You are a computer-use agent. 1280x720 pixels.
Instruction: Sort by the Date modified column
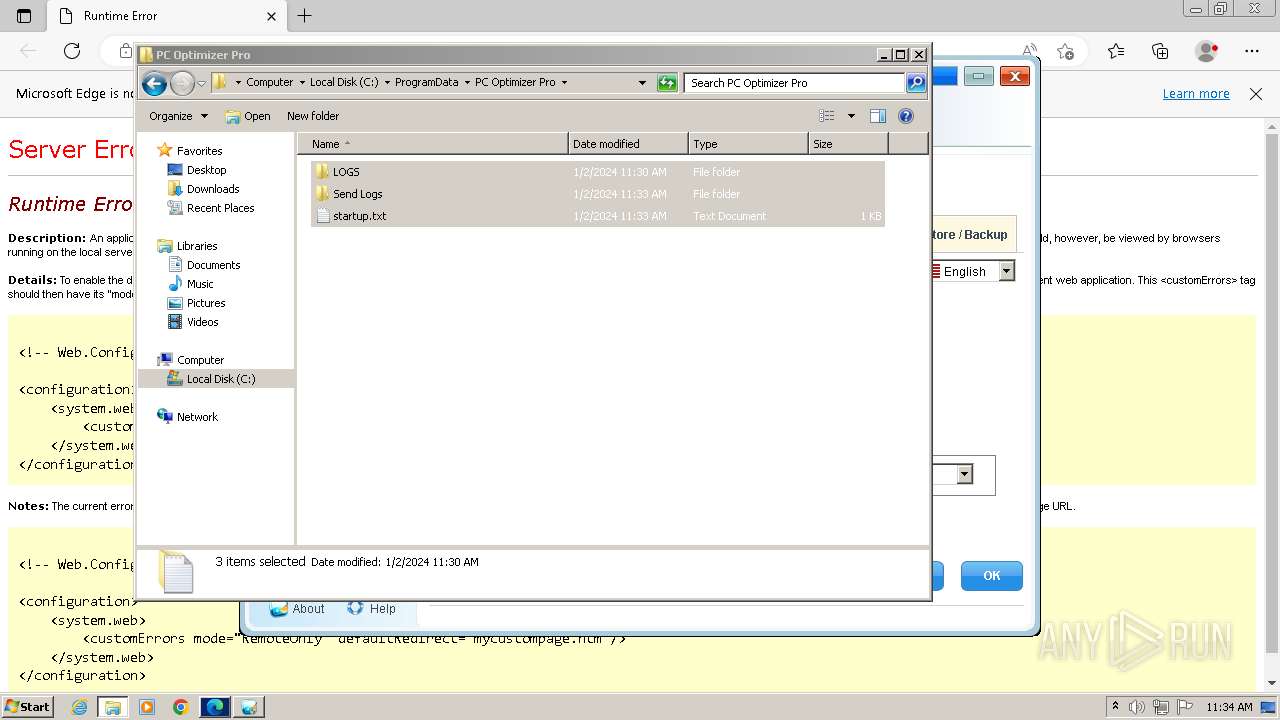click(x=628, y=144)
